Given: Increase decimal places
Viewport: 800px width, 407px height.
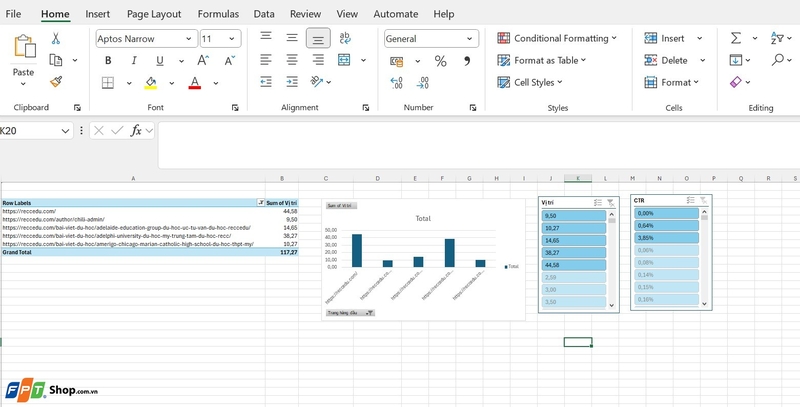Looking at the screenshot, I should pyautogui.click(x=396, y=83).
